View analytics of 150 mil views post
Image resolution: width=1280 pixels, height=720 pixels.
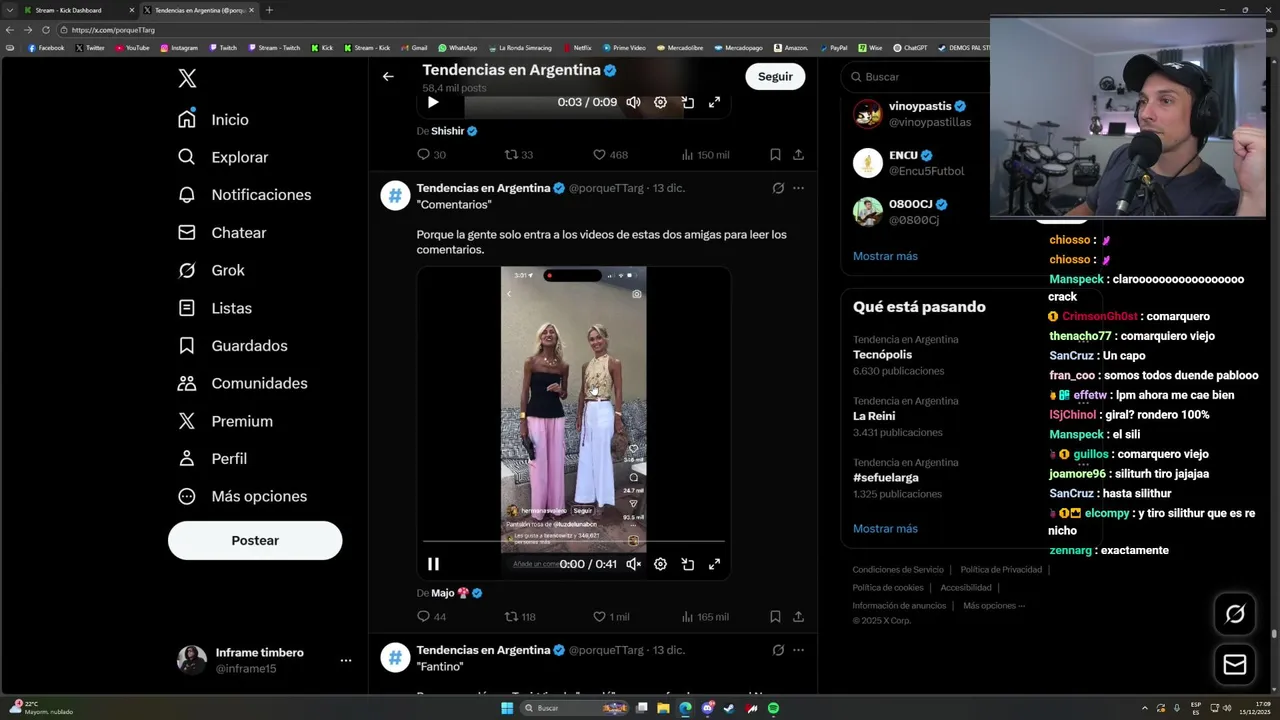[705, 155]
